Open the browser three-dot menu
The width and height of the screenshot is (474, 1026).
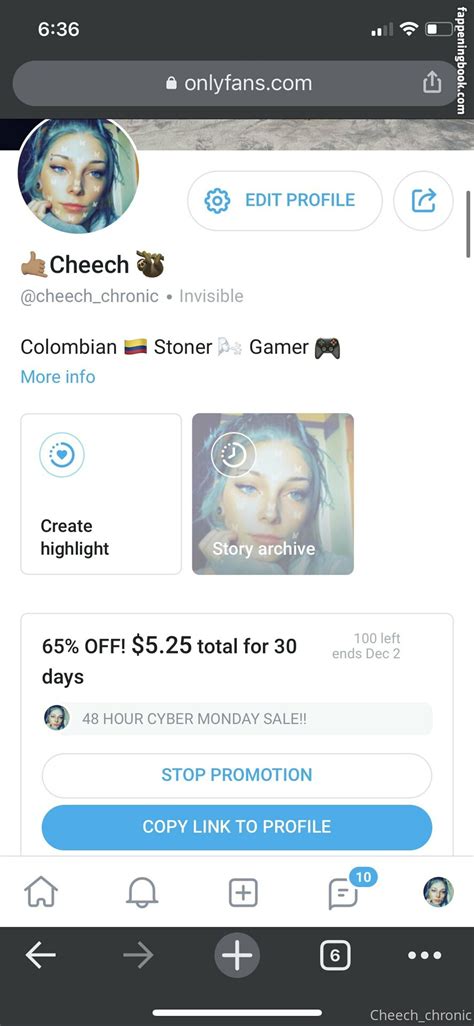(x=424, y=955)
